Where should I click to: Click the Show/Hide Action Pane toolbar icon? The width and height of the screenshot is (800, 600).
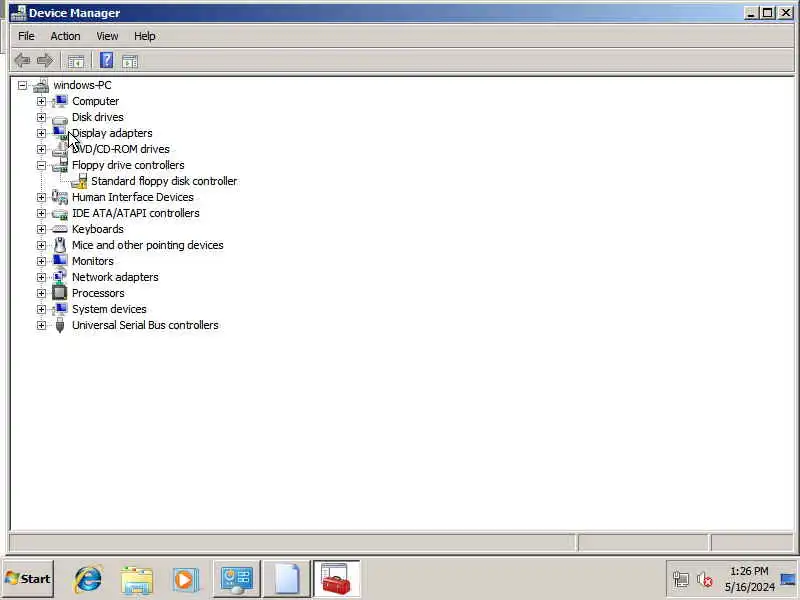[x=130, y=61]
